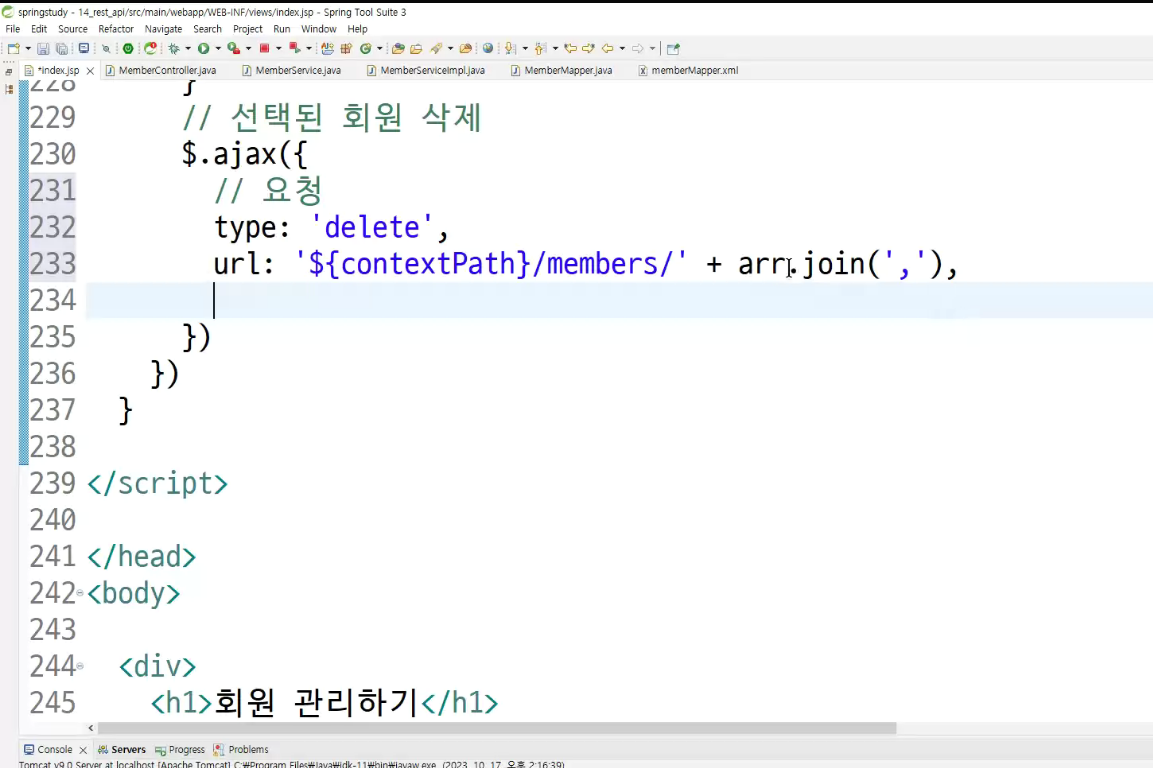Click the Web Browser globe icon
Image resolution: width=1153 pixels, height=768 pixels.
488,49
